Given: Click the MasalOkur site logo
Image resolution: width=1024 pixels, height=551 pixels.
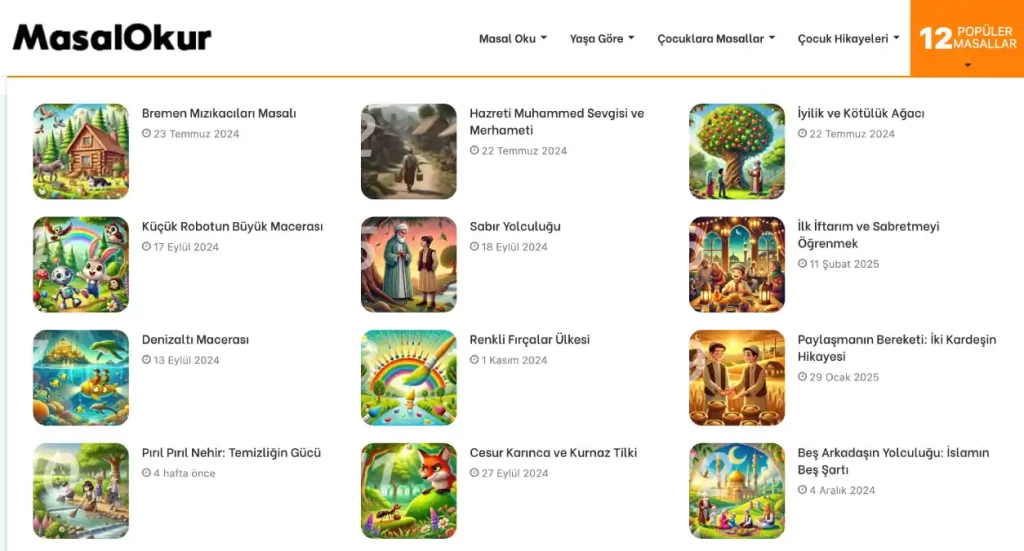Looking at the screenshot, I should click(112, 38).
